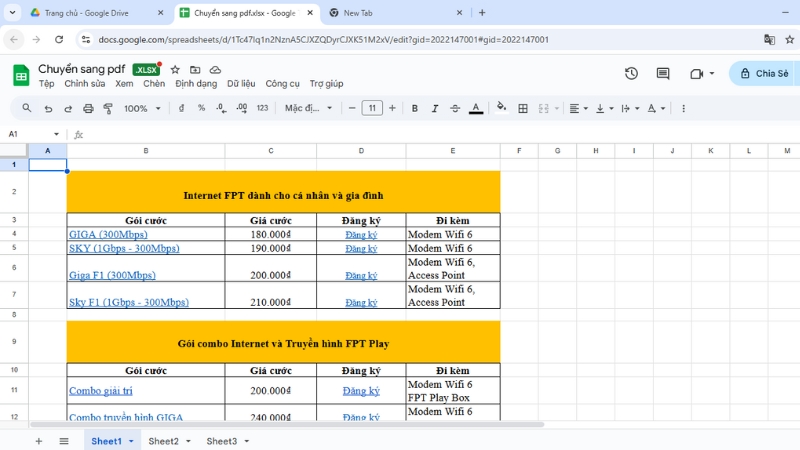Viewport: 800px width, 450px height.
Task: Open the comments panel icon
Action: (x=663, y=74)
